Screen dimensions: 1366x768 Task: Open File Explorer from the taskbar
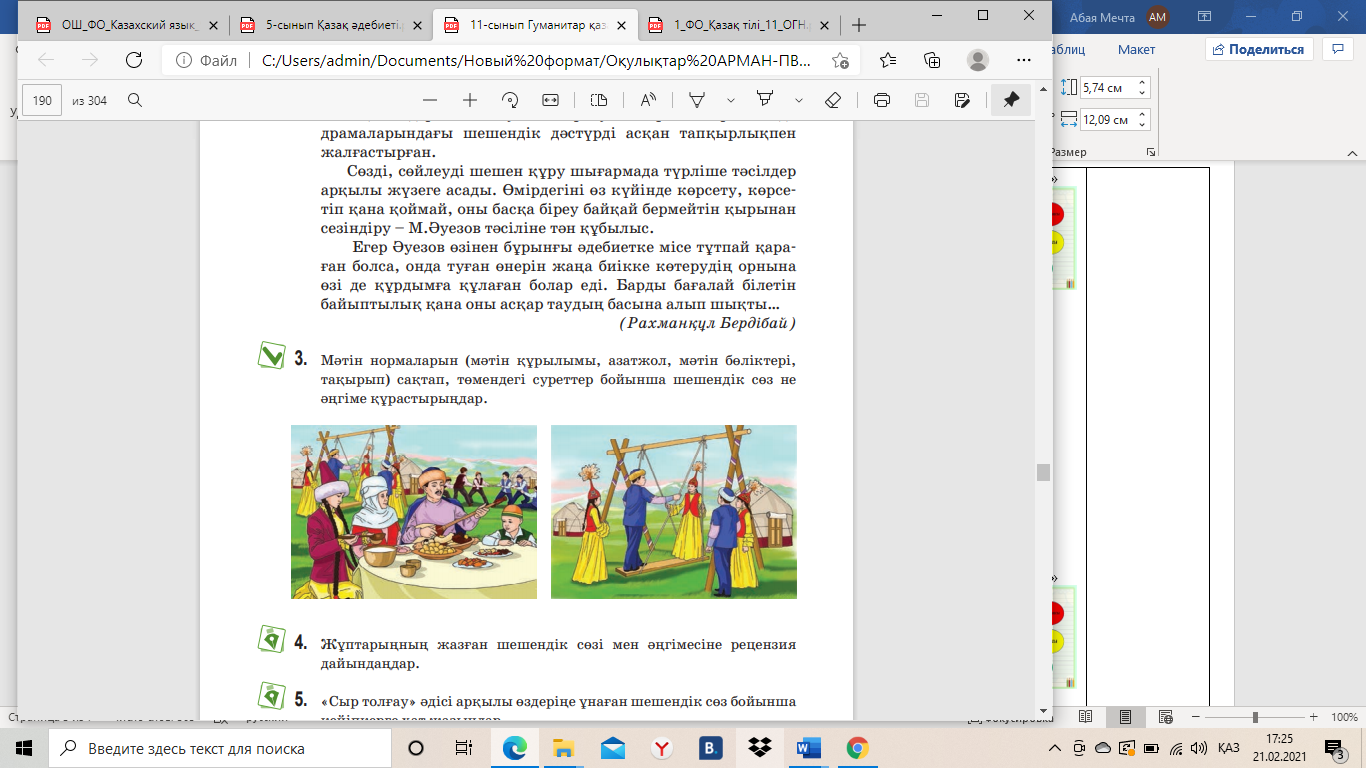click(x=564, y=748)
